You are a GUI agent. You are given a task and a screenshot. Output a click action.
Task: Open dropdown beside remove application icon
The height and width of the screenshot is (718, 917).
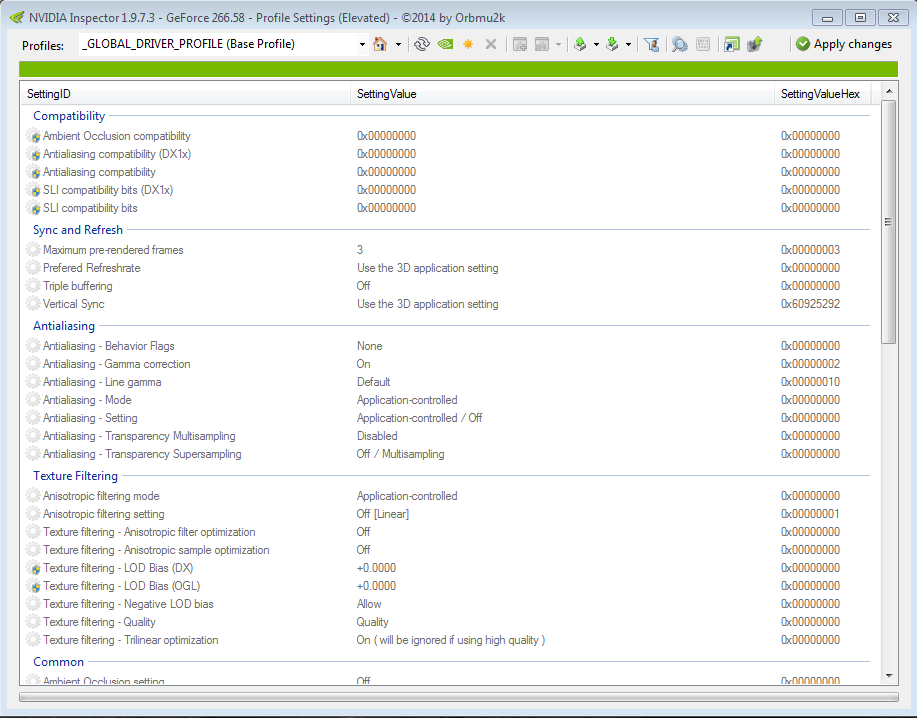point(558,44)
